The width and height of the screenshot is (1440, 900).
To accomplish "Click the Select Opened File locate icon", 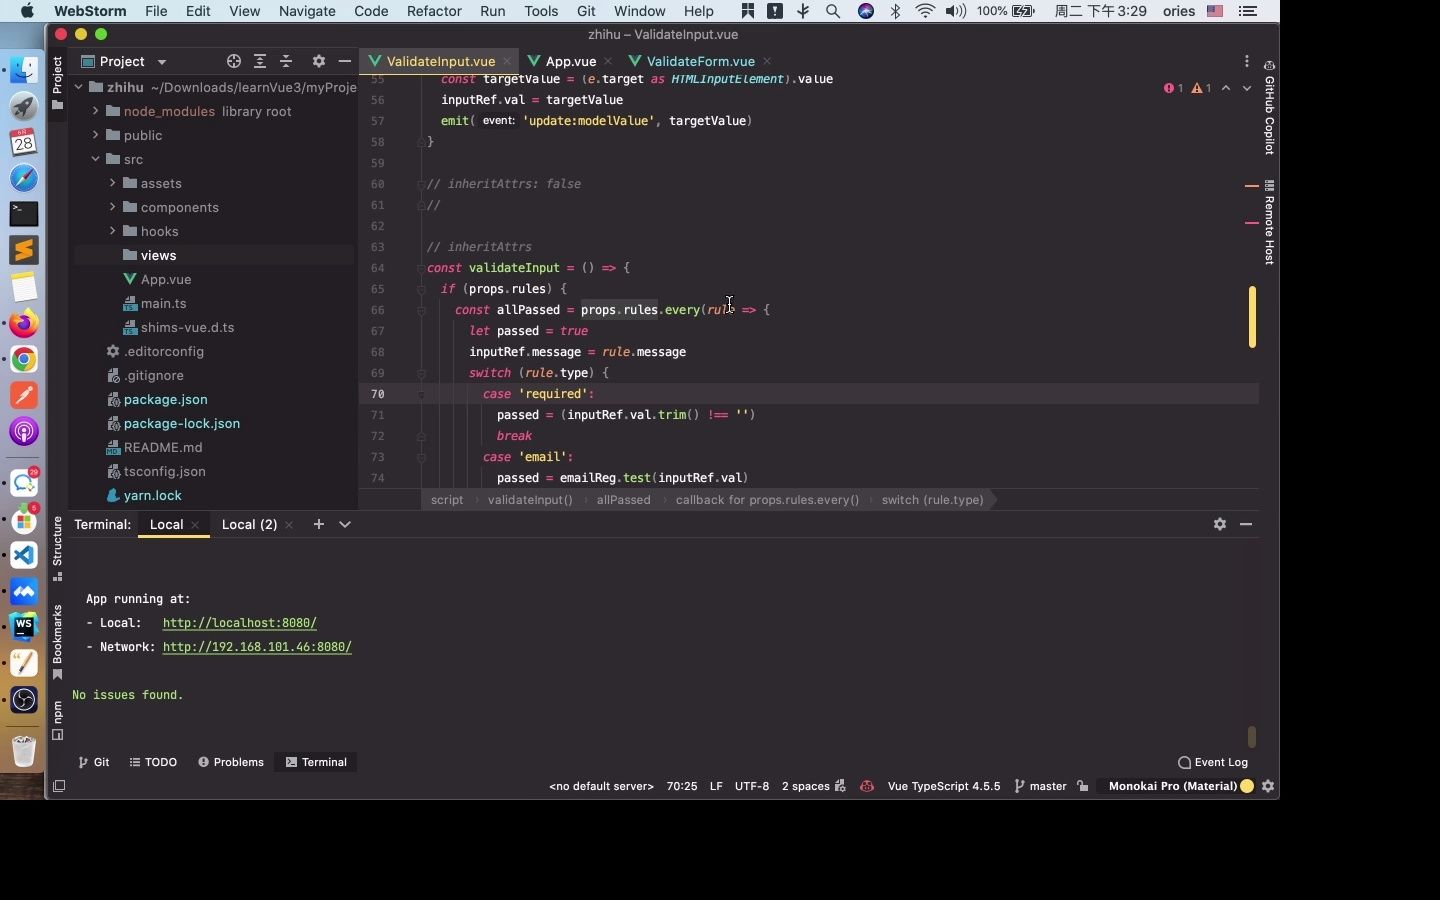I will click(x=234, y=61).
